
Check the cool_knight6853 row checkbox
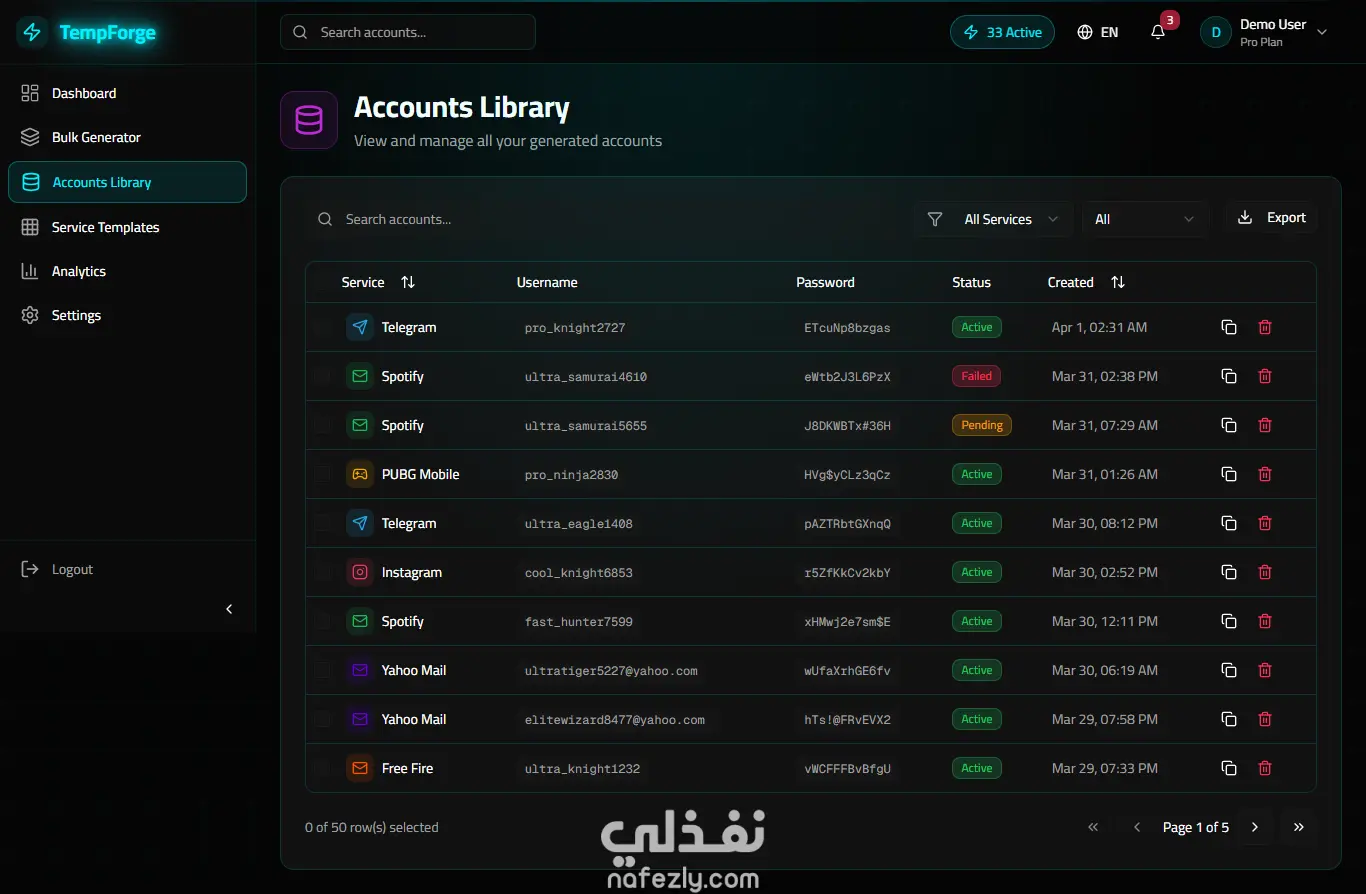(323, 572)
